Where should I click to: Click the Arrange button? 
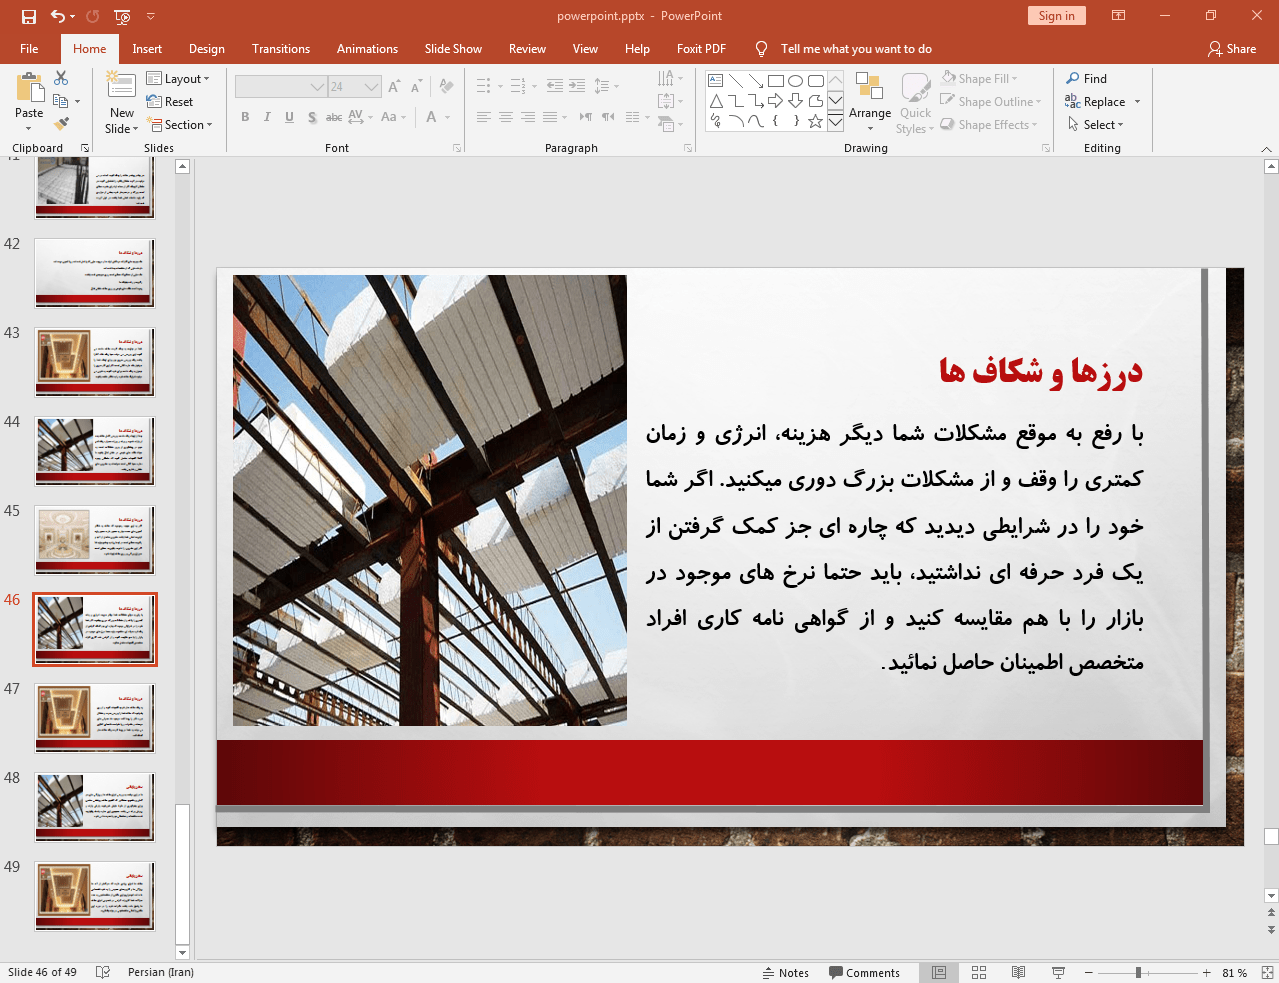[870, 101]
